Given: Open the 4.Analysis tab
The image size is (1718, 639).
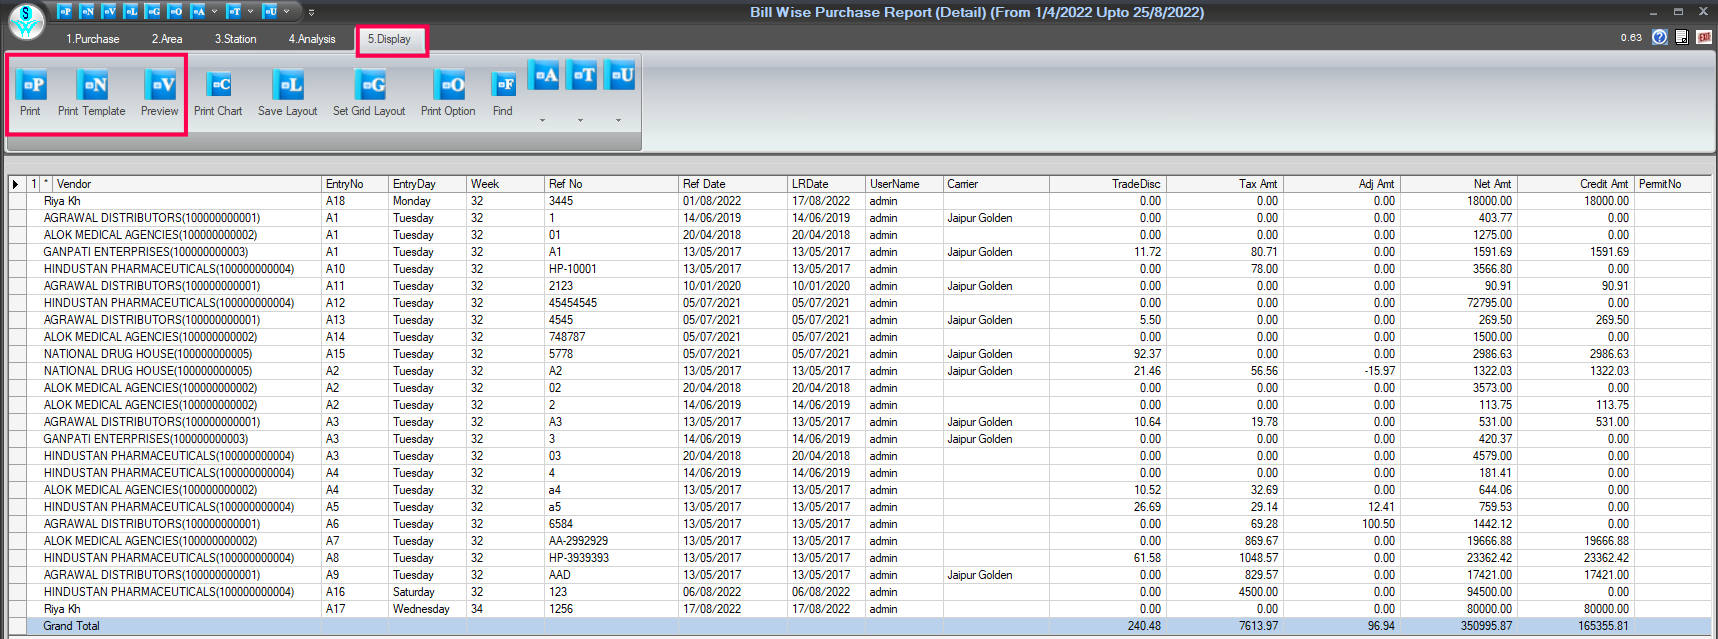Looking at the screenshot, I should point(313,39).
